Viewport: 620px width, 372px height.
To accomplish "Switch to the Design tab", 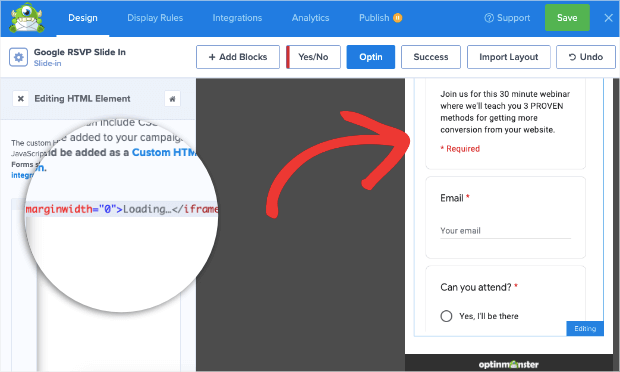I will tap(83, 18).
